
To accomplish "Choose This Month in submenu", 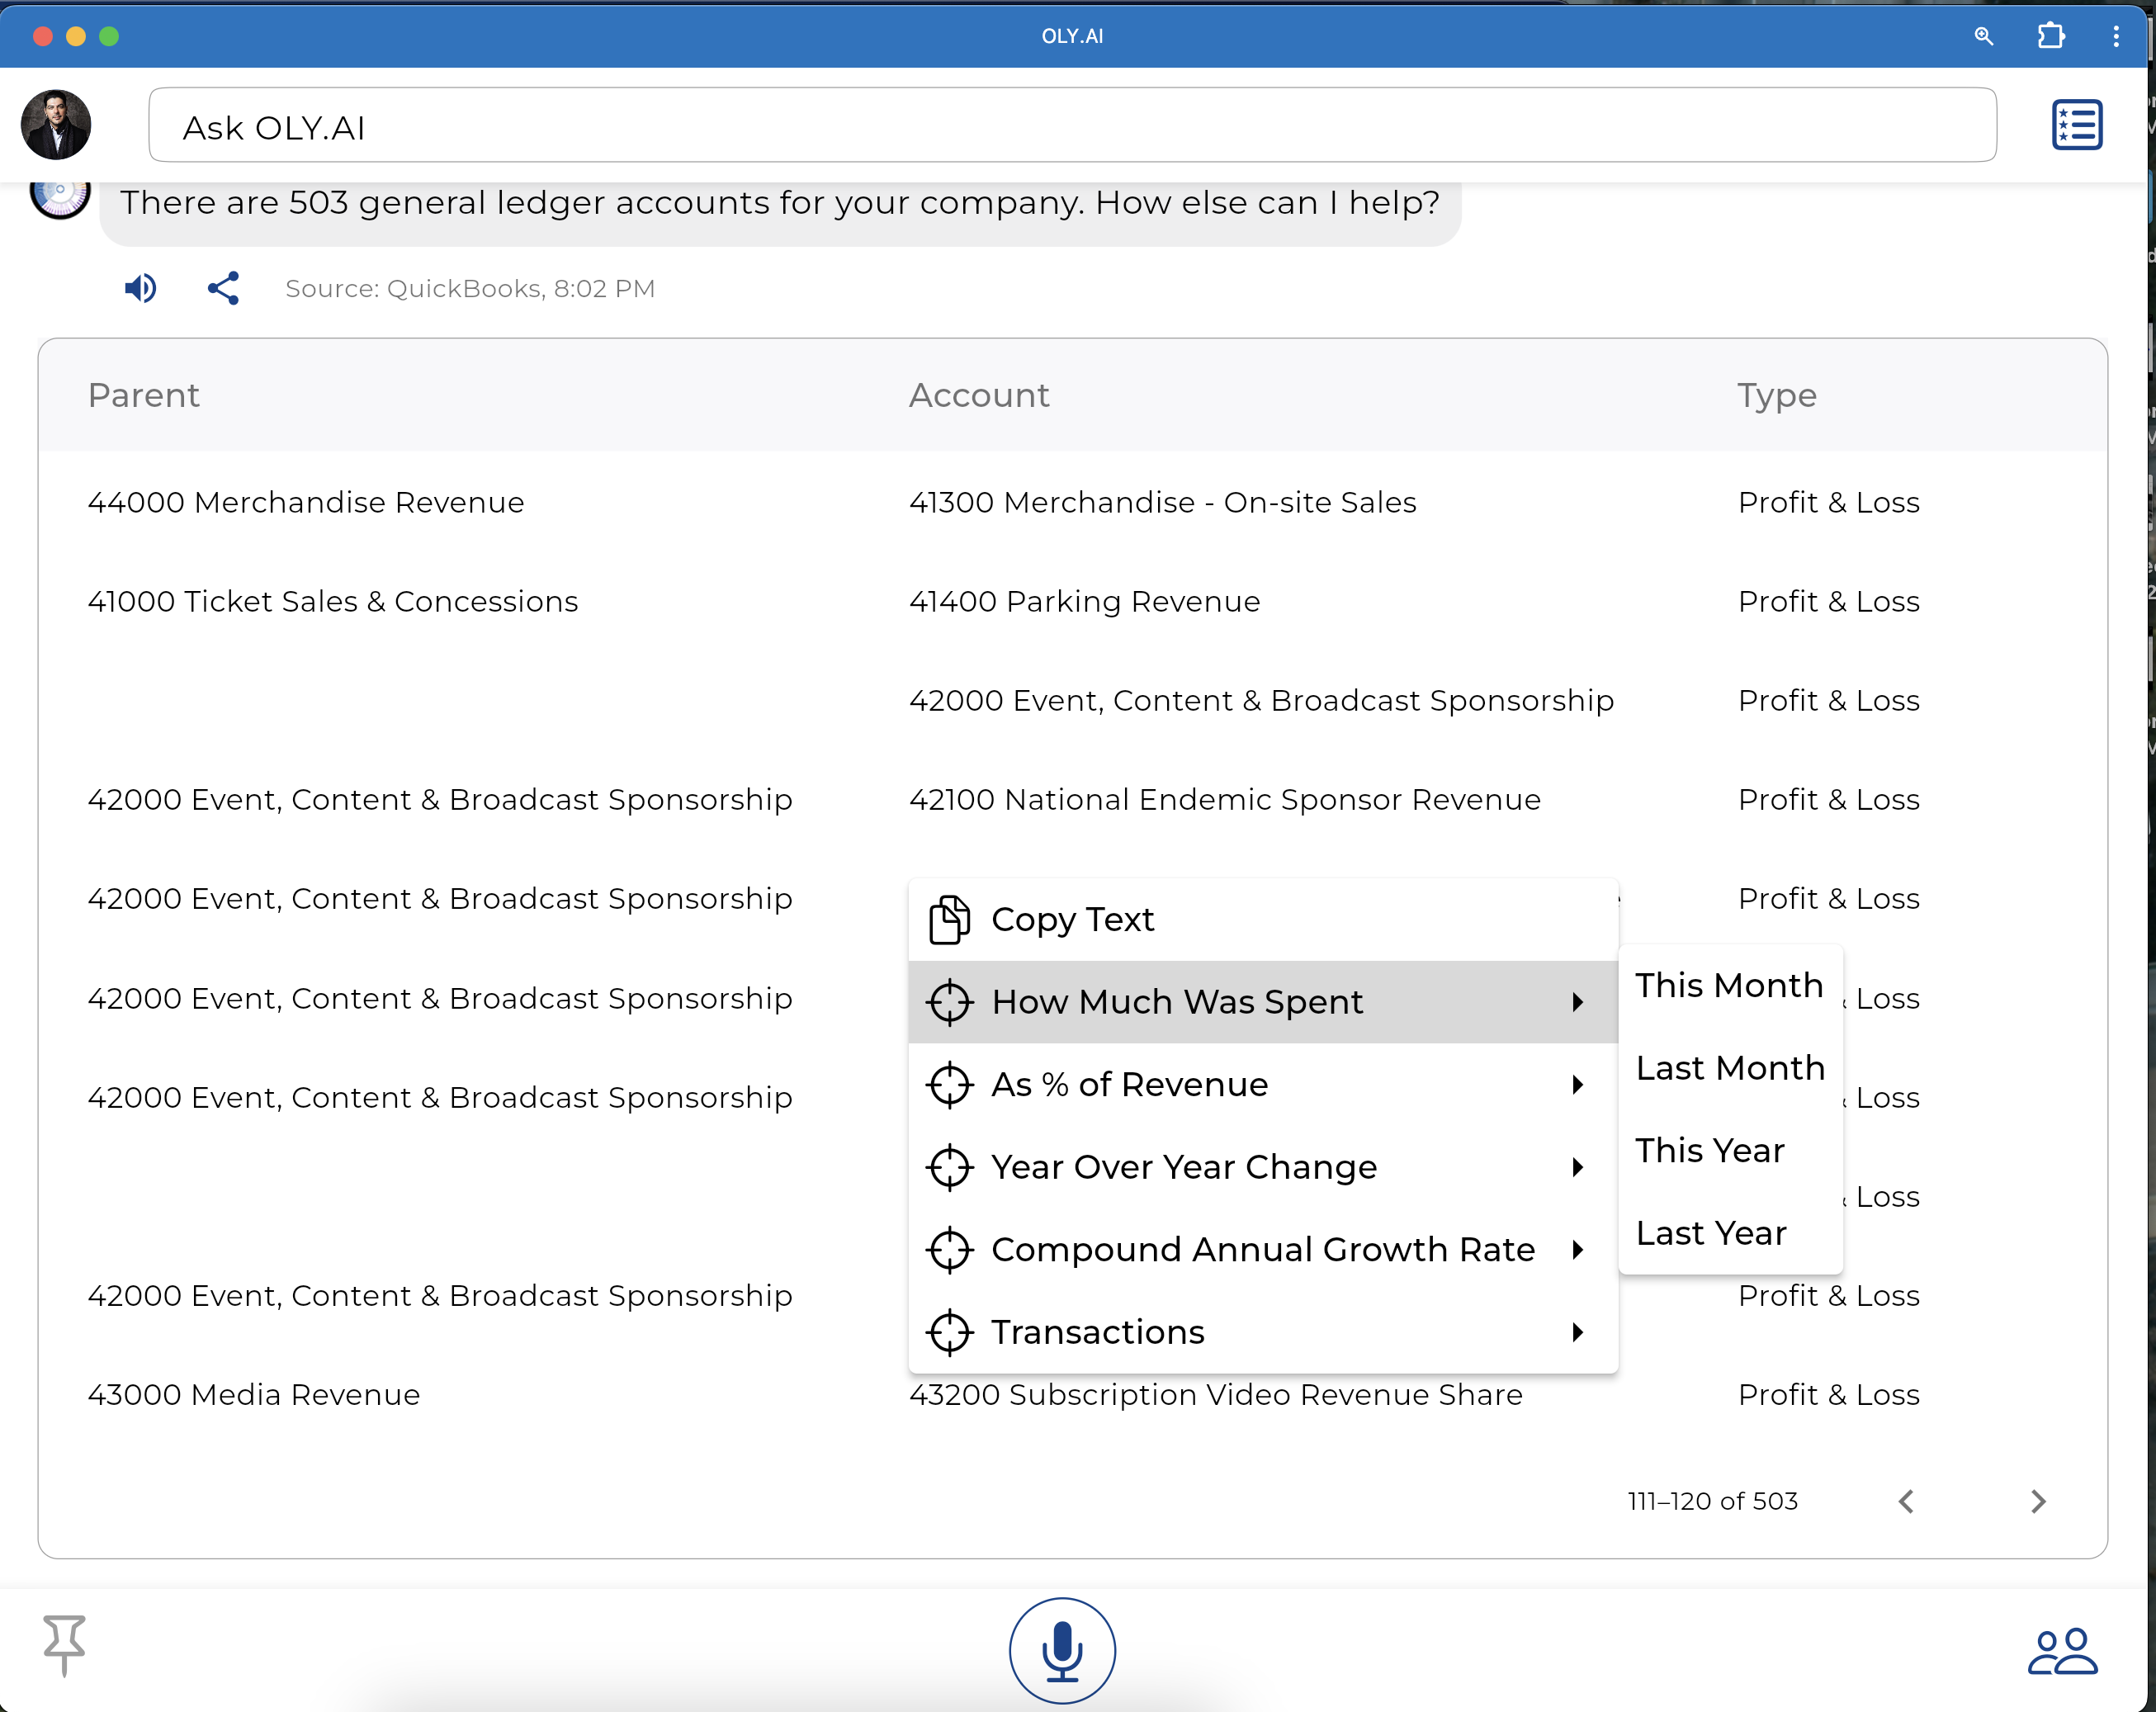I will pyautogui.click(x=1729, y=985).
